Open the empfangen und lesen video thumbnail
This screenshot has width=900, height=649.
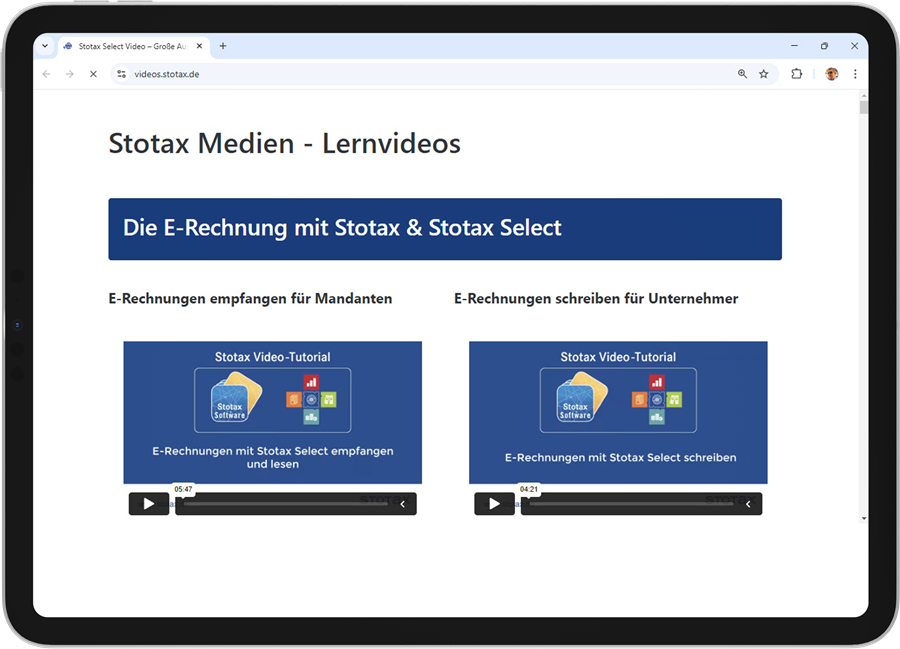(273, 413)
